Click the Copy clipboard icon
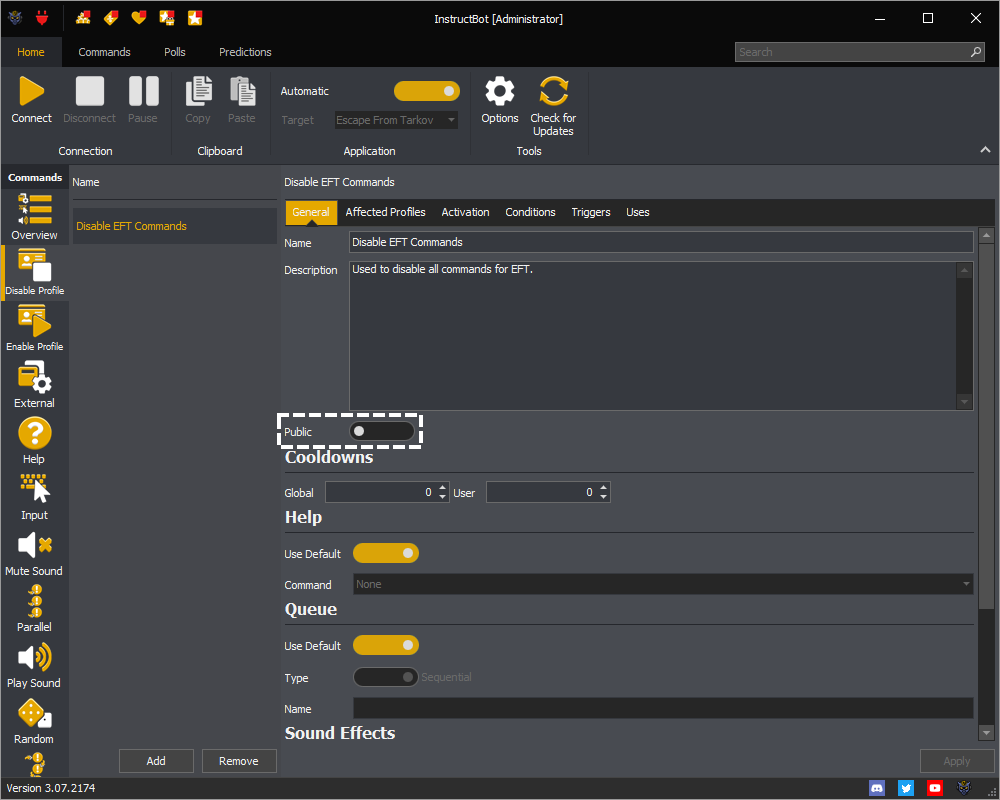 click(x=198, y=91)
